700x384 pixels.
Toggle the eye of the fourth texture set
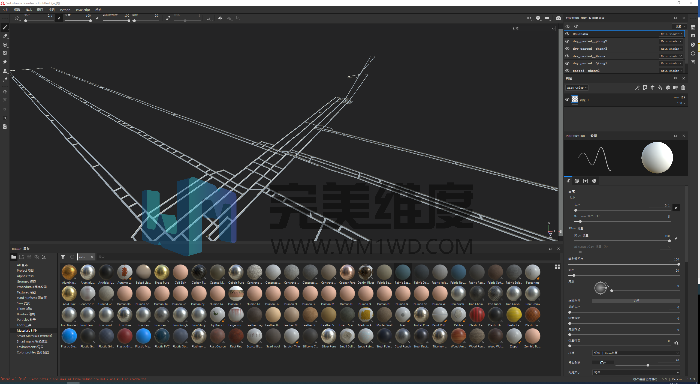tap(567, 56)
